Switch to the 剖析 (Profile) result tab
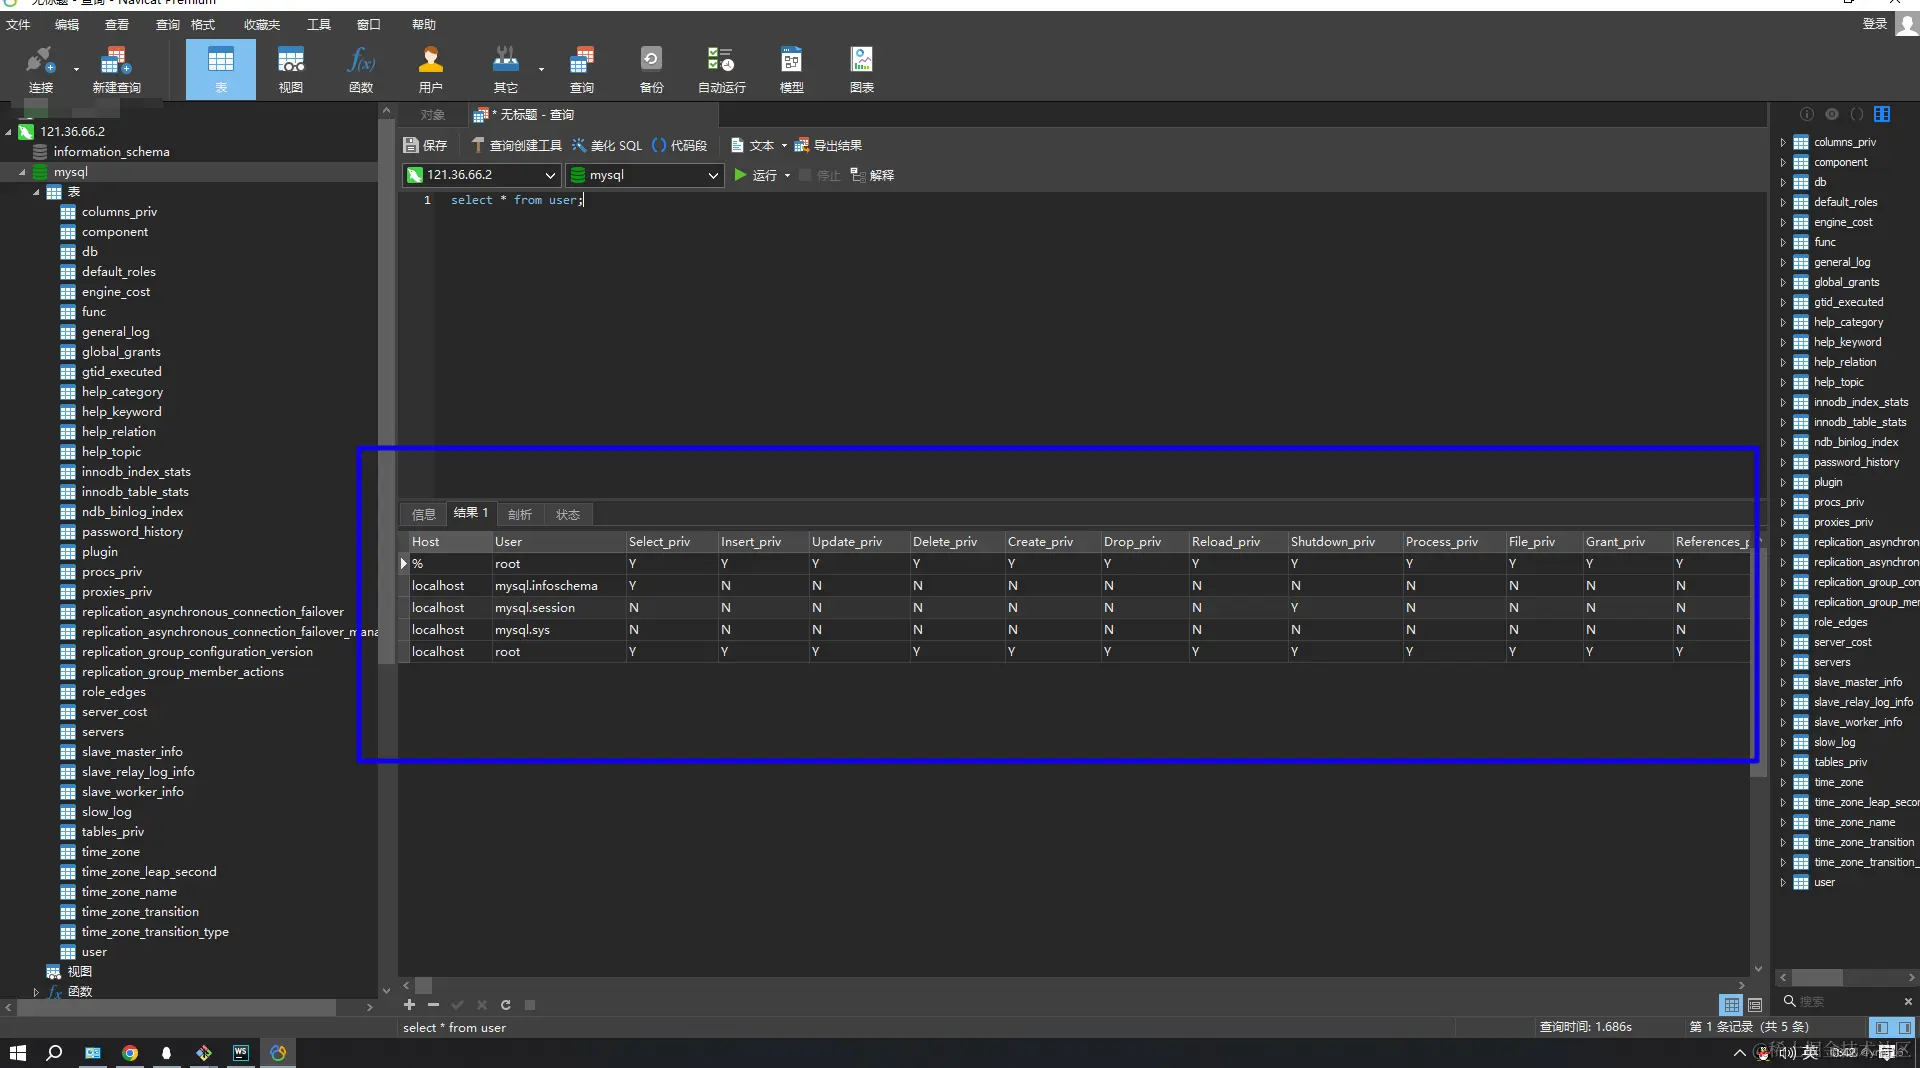 (520, 514)
